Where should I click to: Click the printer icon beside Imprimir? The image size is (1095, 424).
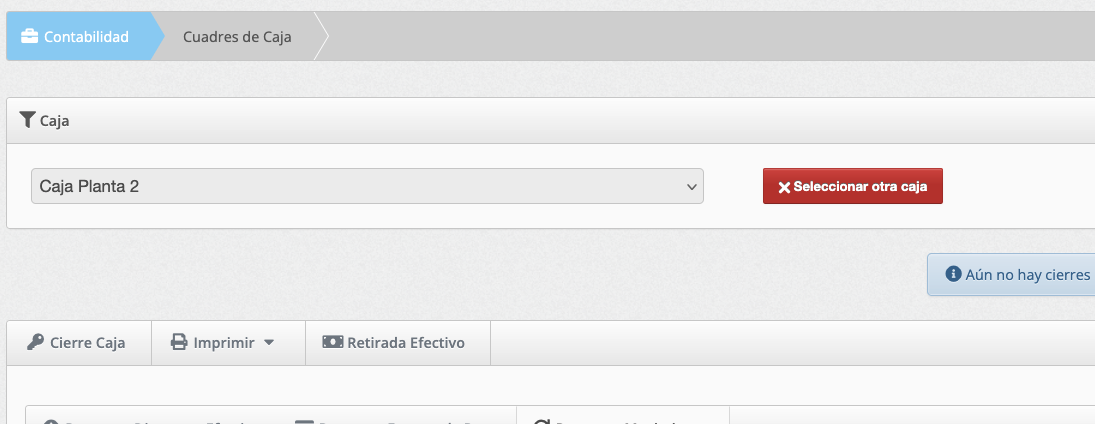[x=179, y=343]
